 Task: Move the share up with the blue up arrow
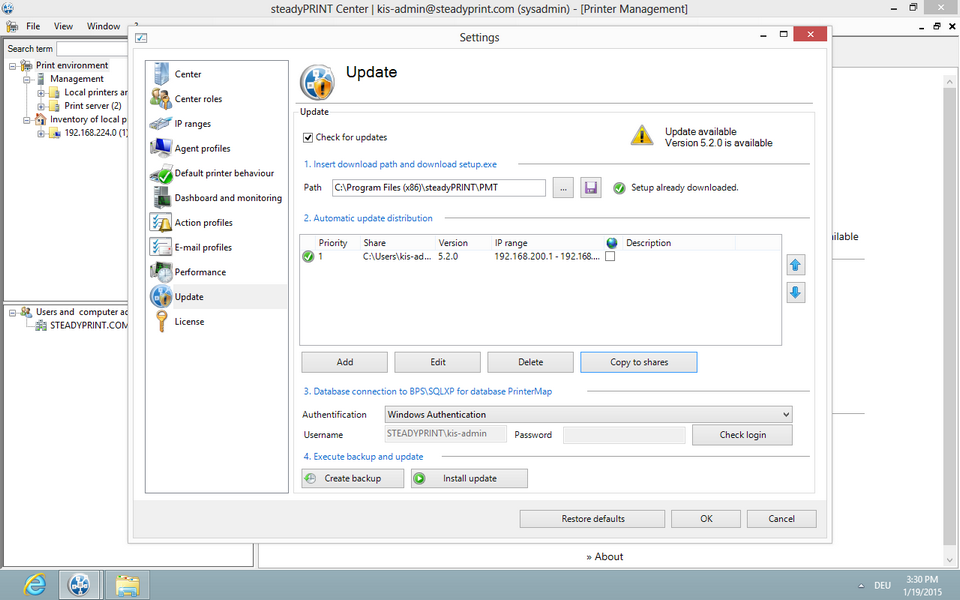(796, 265)
